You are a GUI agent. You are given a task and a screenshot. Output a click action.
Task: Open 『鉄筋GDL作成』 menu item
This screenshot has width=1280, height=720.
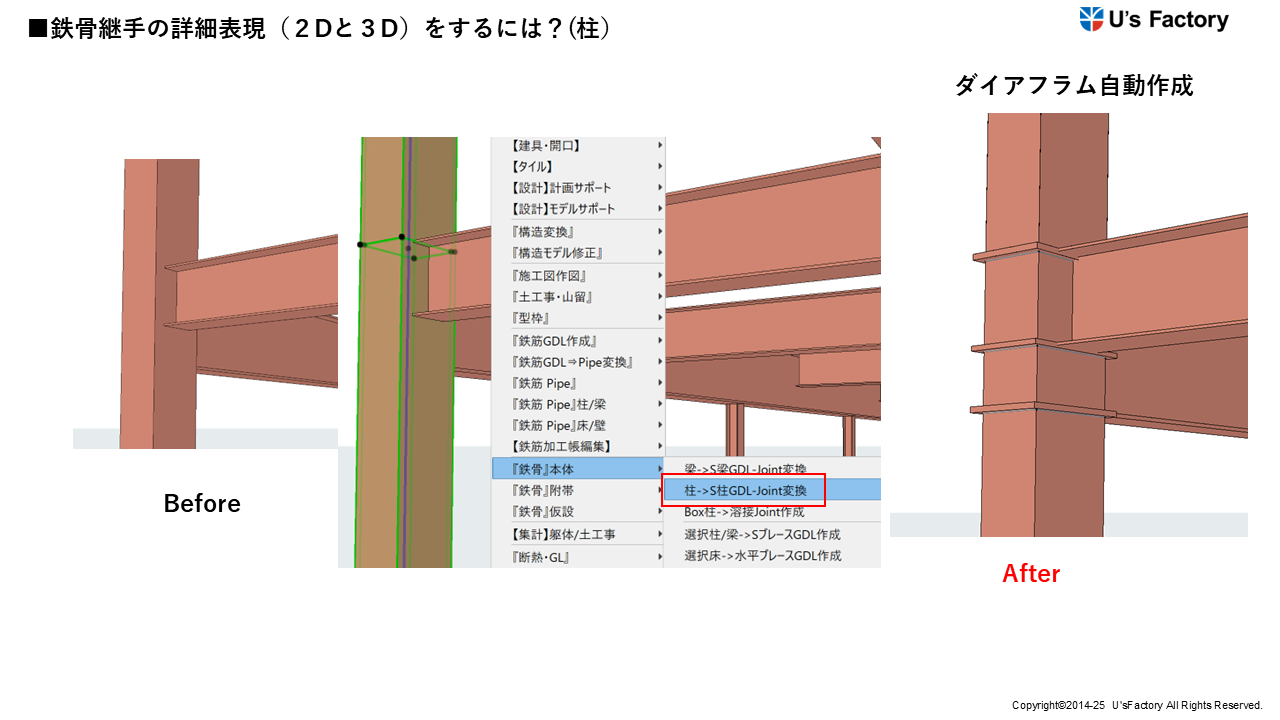[x=554, y=341]
